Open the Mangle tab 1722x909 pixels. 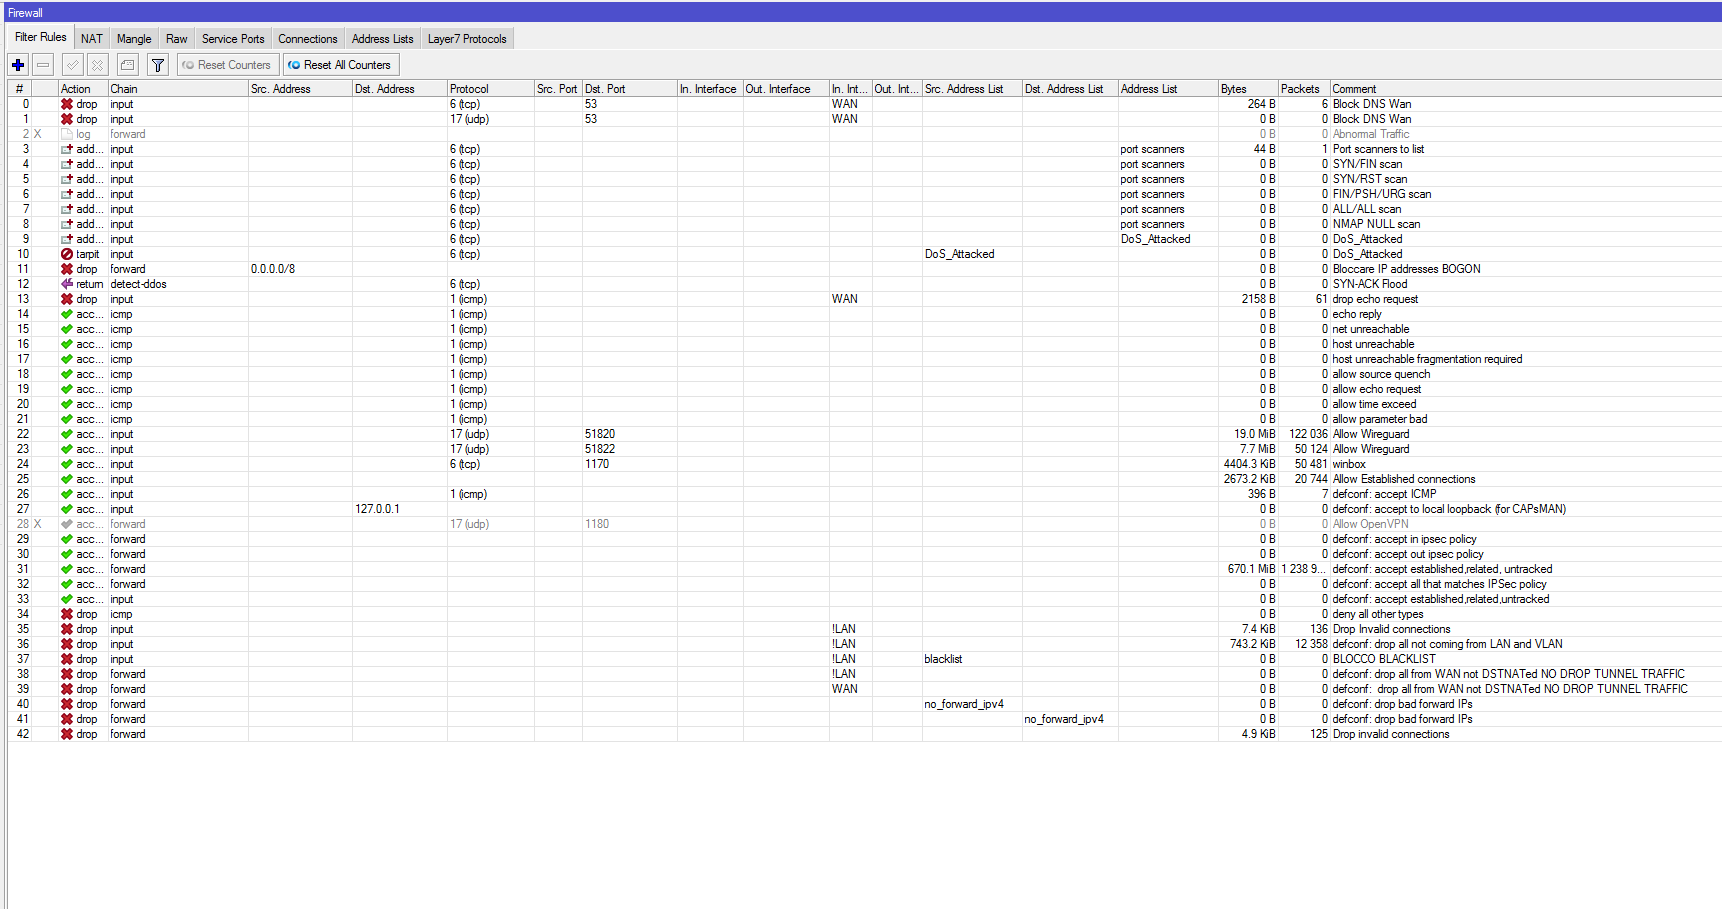tap(134, 39)
